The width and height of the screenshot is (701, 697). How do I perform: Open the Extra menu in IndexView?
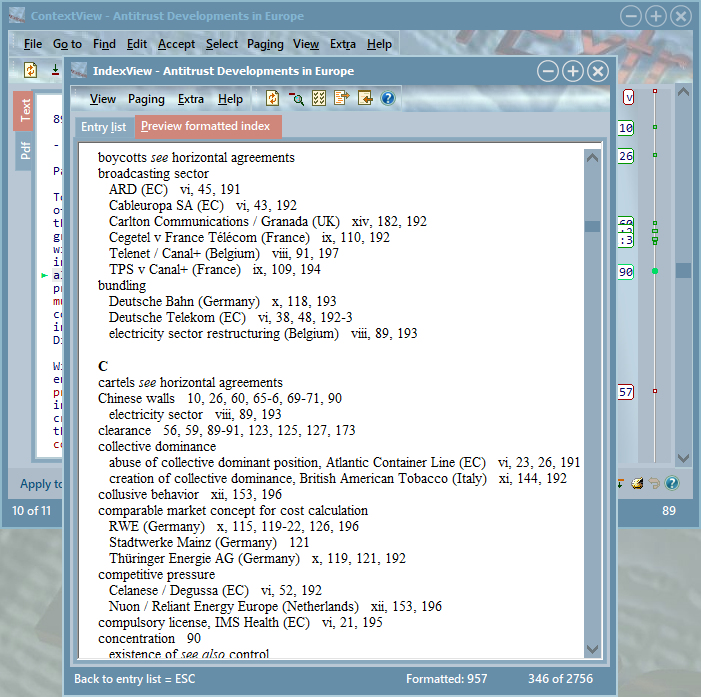(190, 99)
